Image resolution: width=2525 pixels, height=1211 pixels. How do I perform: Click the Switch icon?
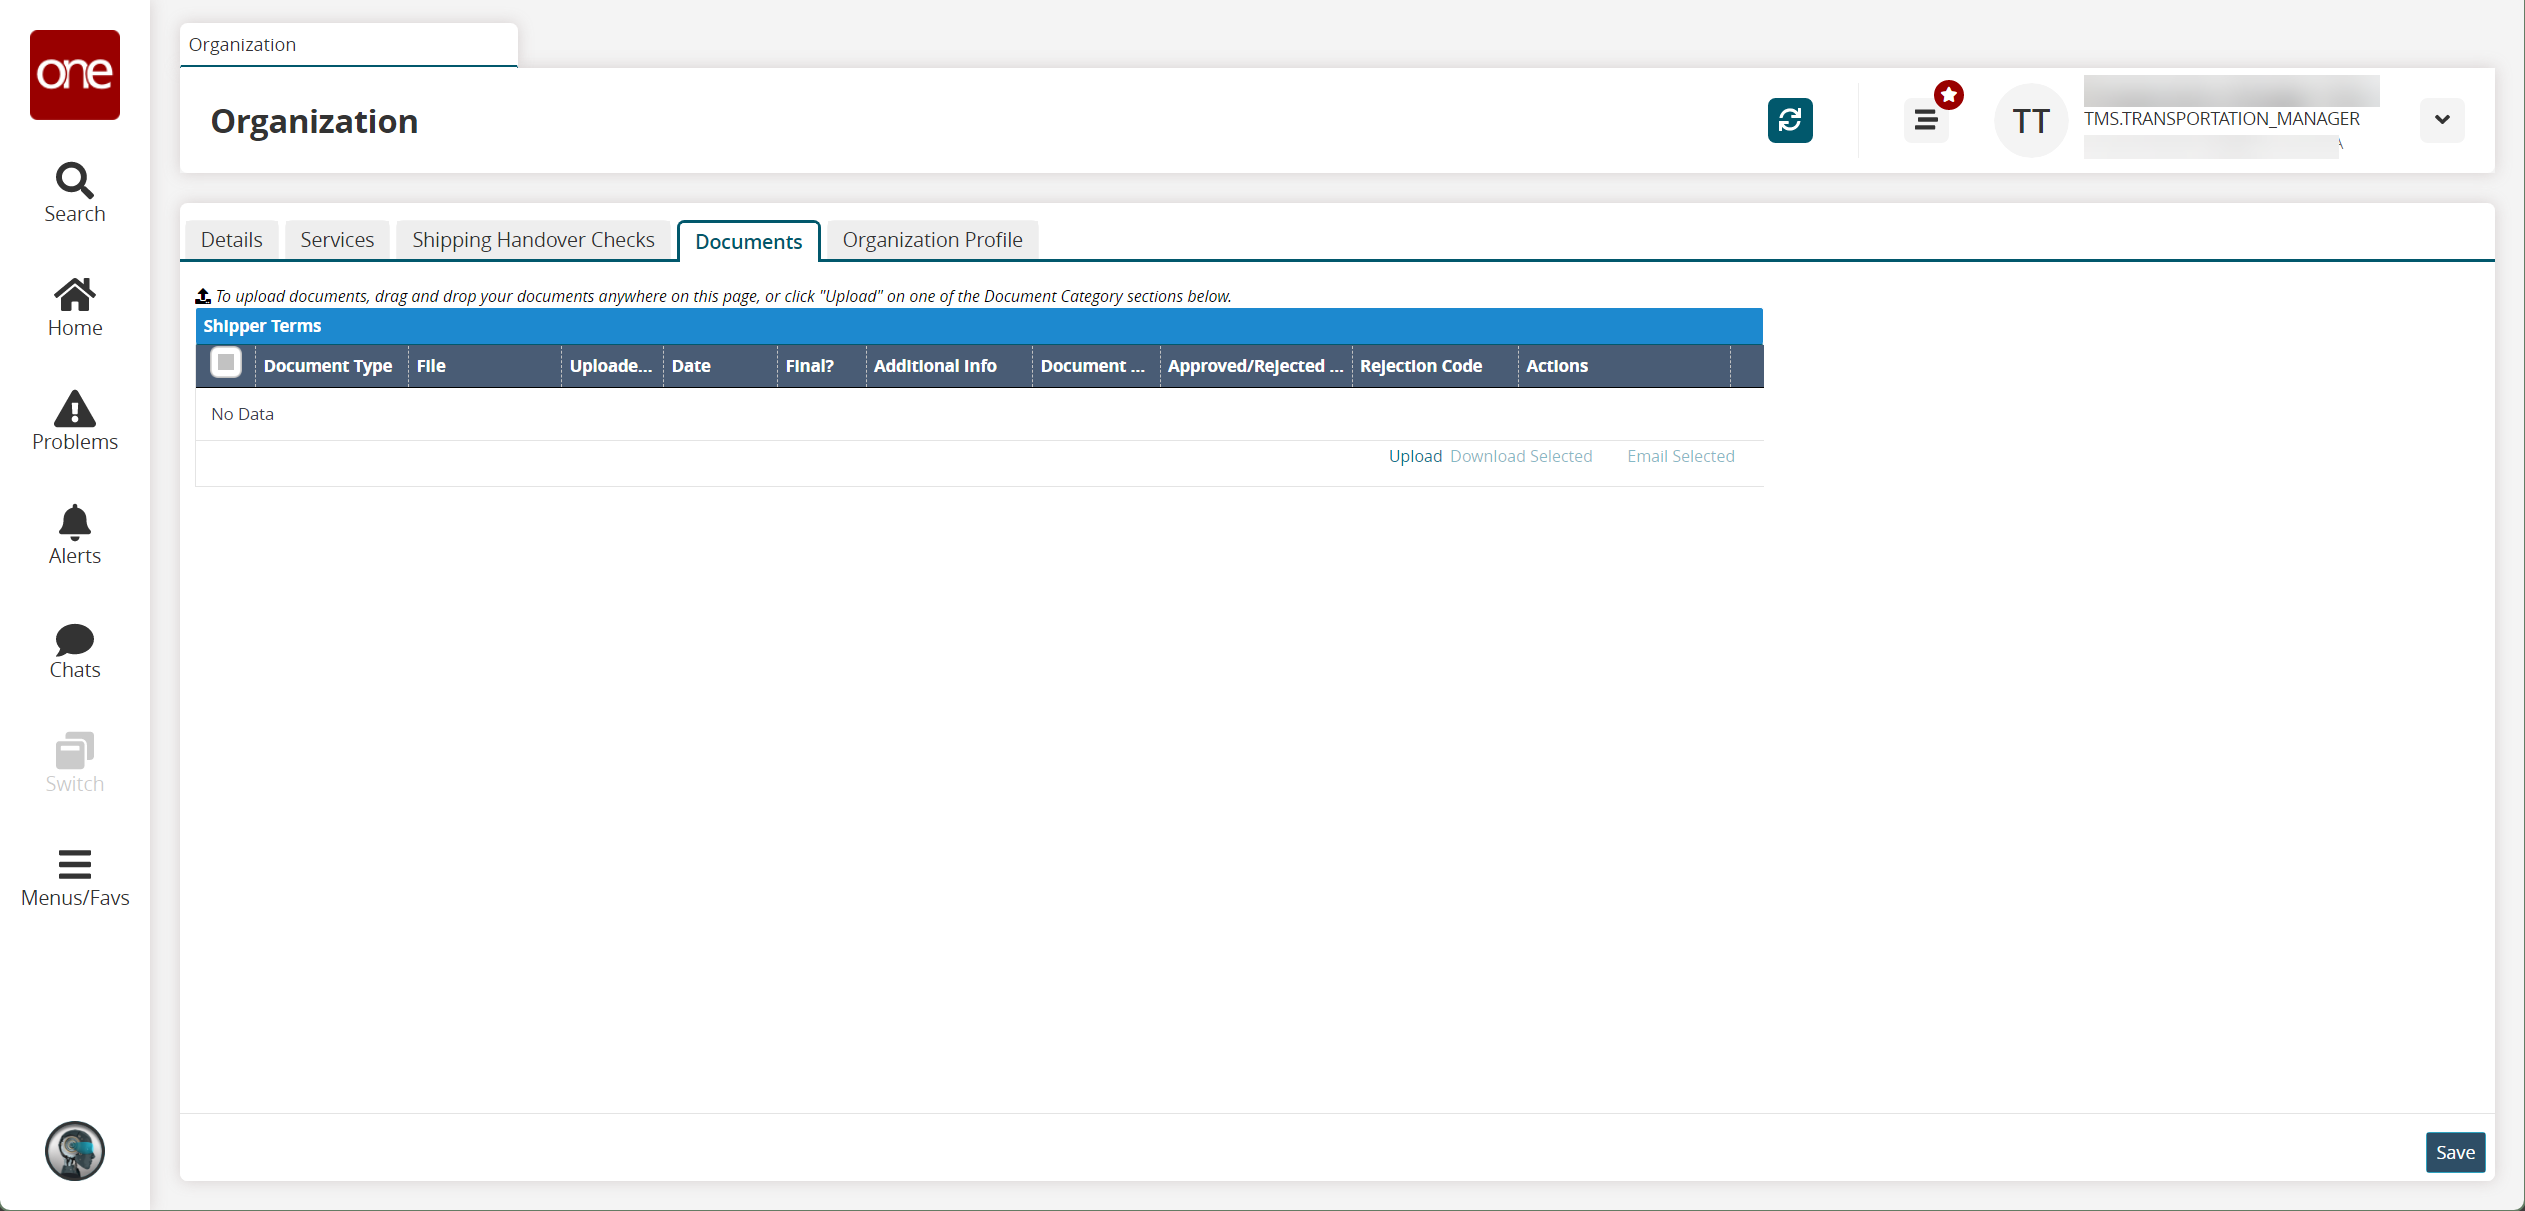[75, 764]
